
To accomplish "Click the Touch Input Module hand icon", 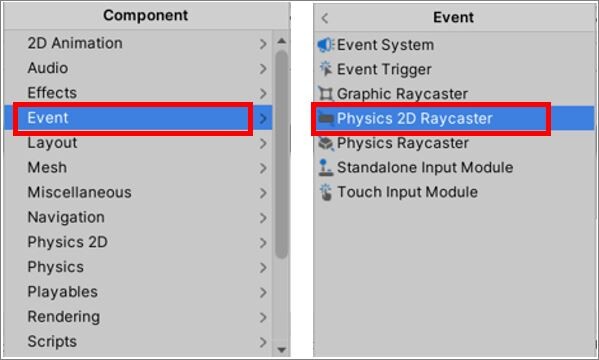I will (326, 192).
